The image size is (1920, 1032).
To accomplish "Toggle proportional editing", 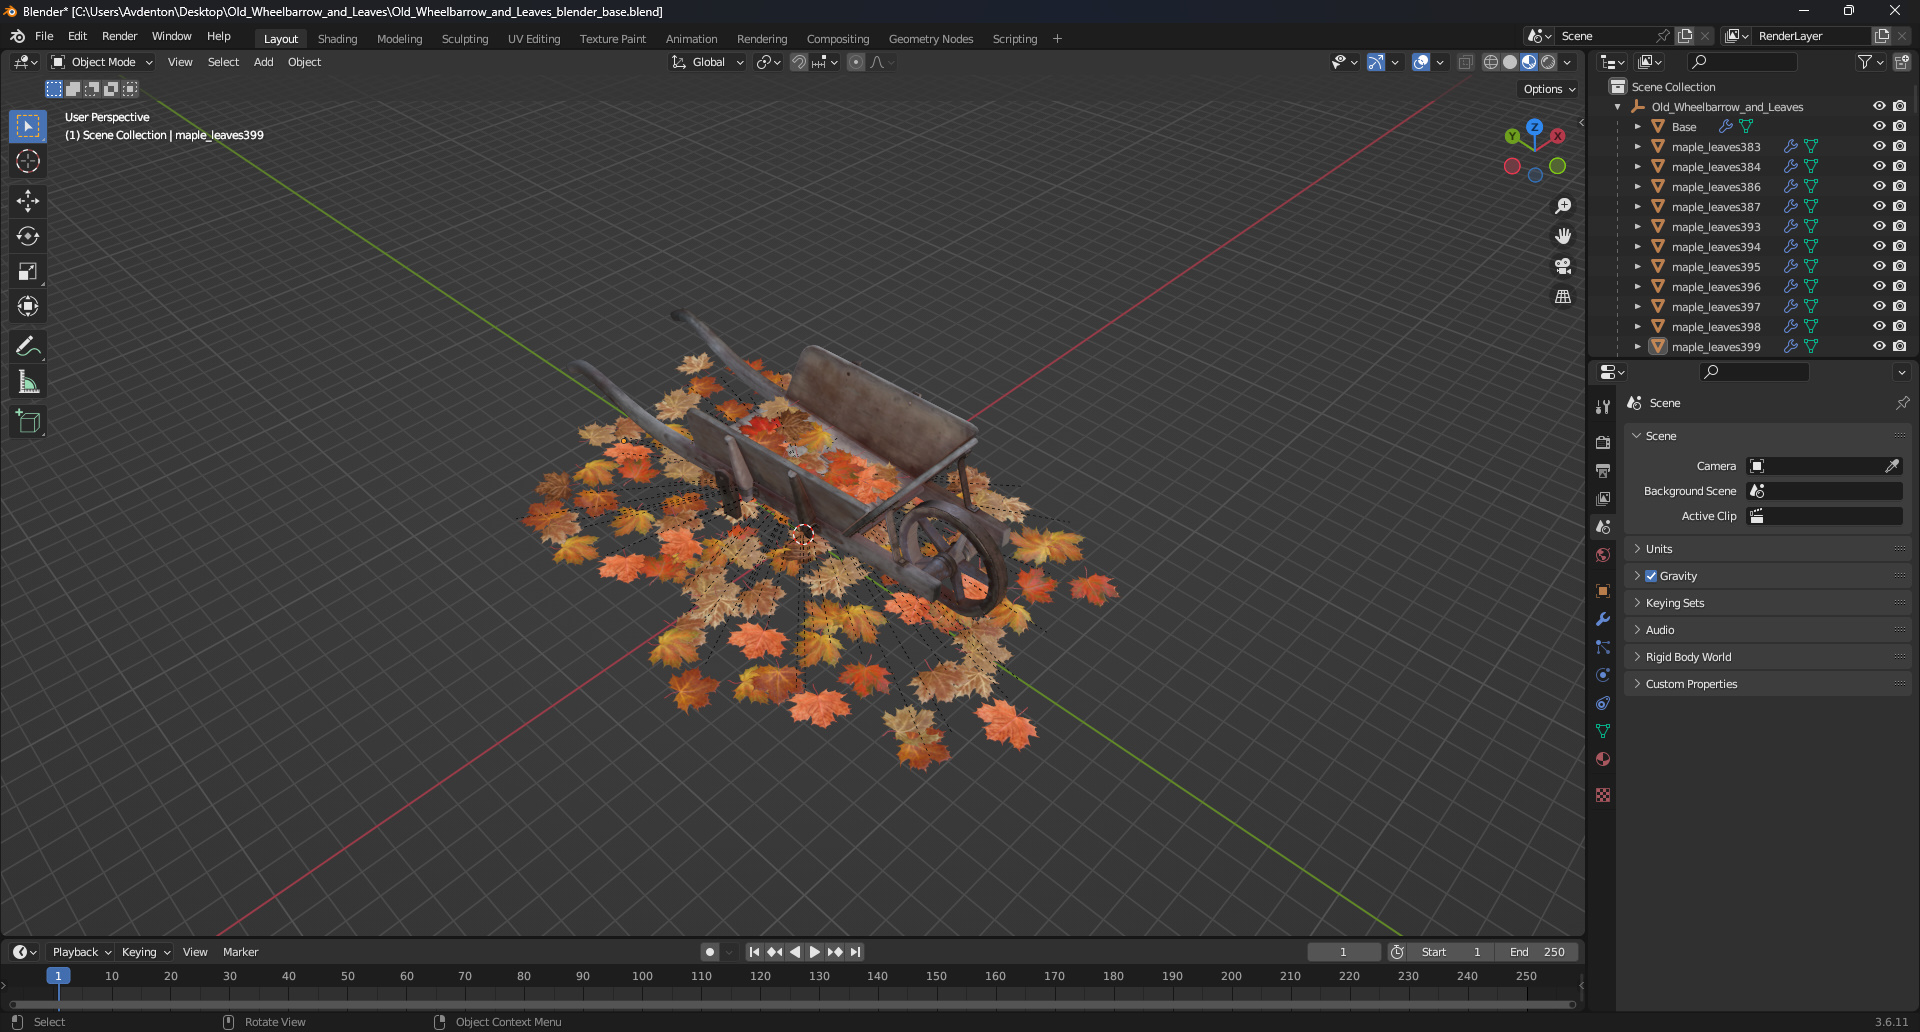I will [856, 62].
